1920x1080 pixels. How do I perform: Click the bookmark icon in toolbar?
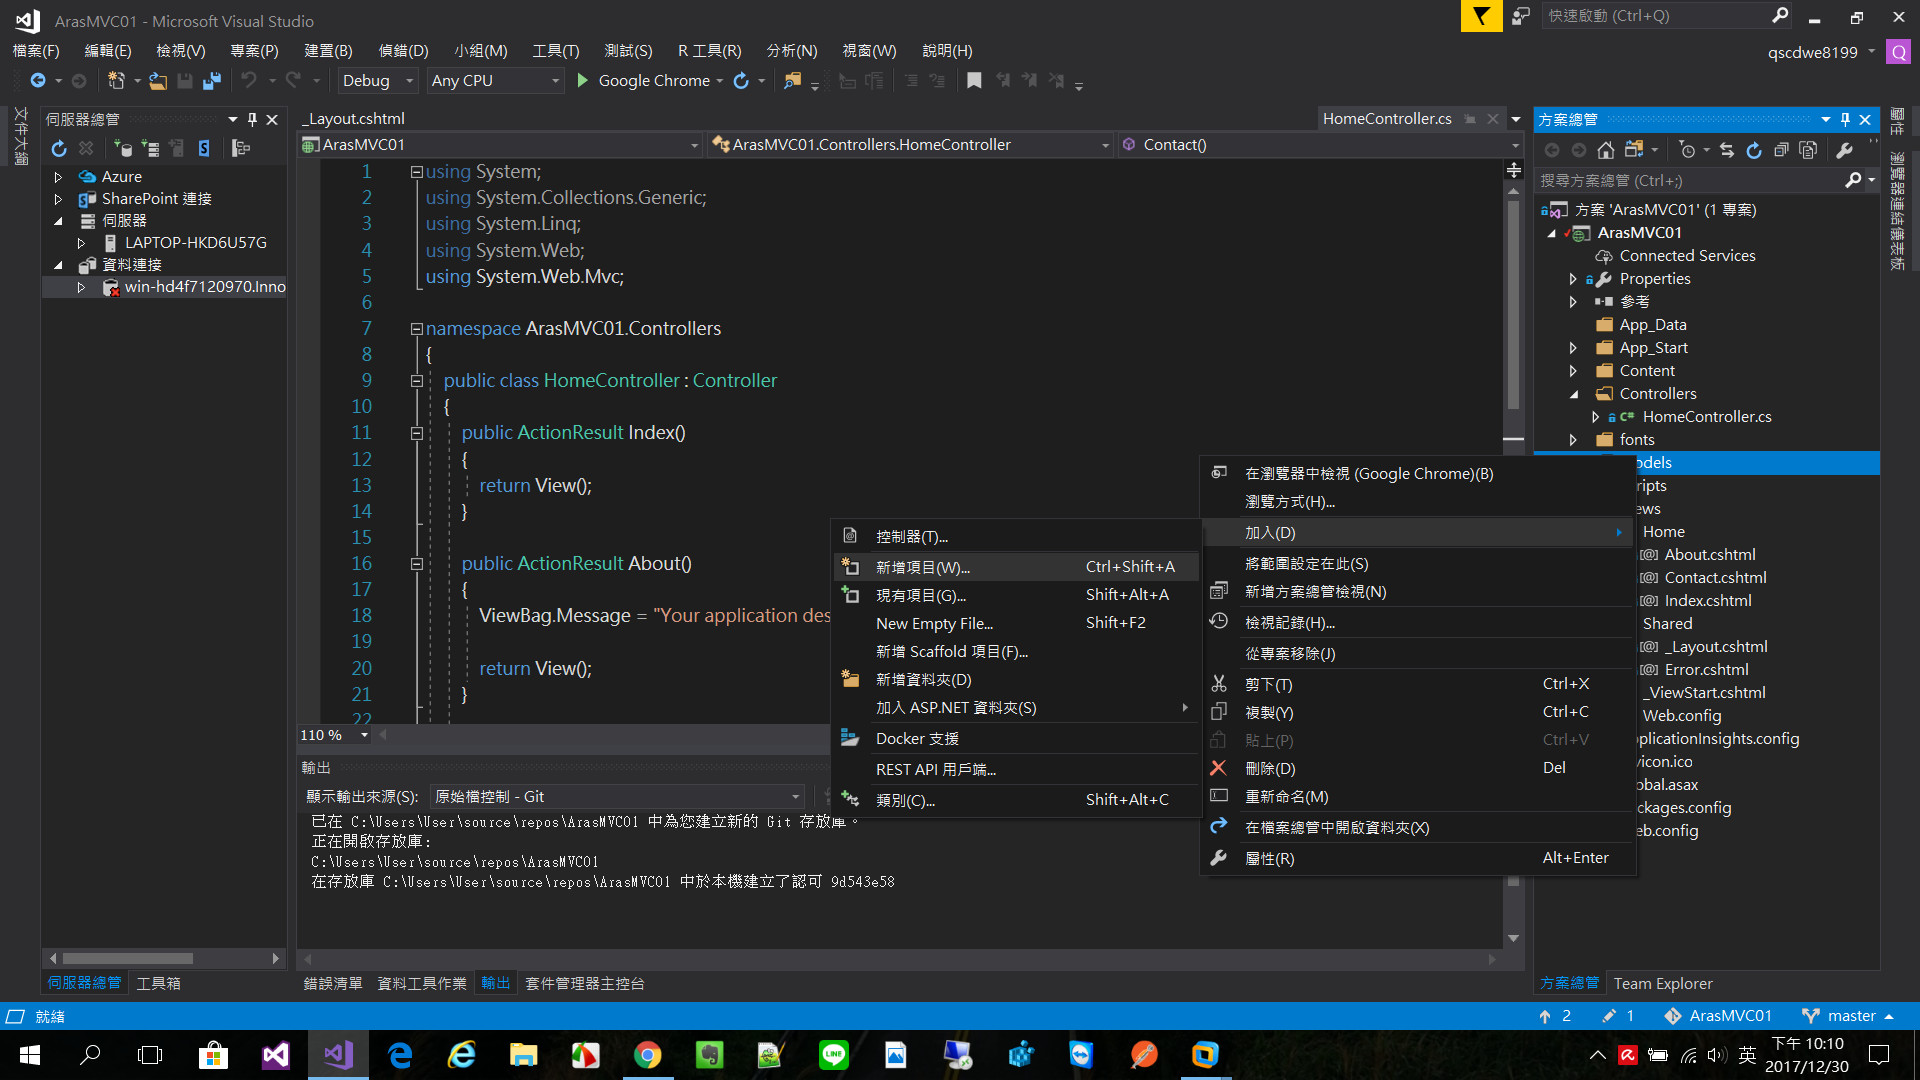pos(974,81)
